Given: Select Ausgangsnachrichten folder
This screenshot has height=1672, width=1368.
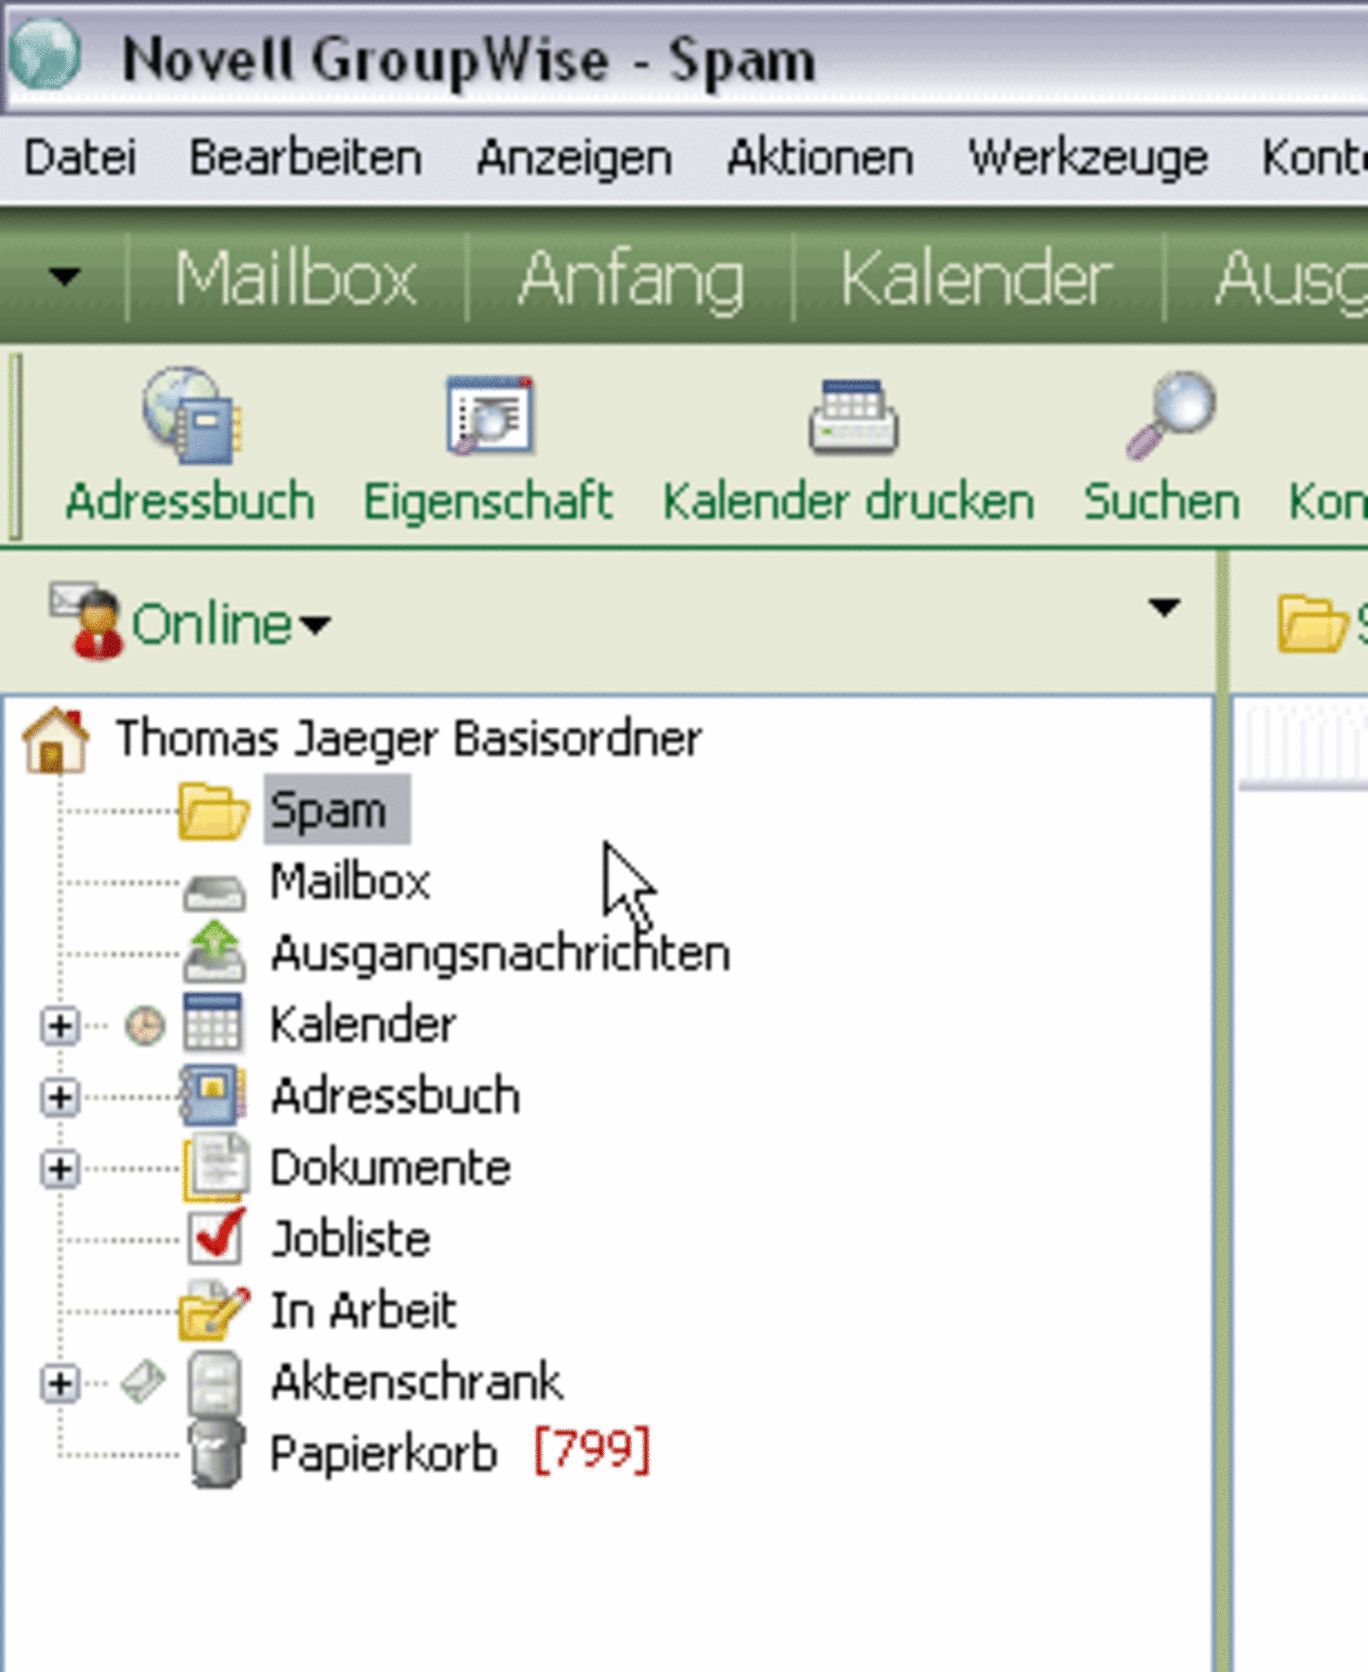Looking at the screenshot, I should pyautogui.click(x=500, y=953).
